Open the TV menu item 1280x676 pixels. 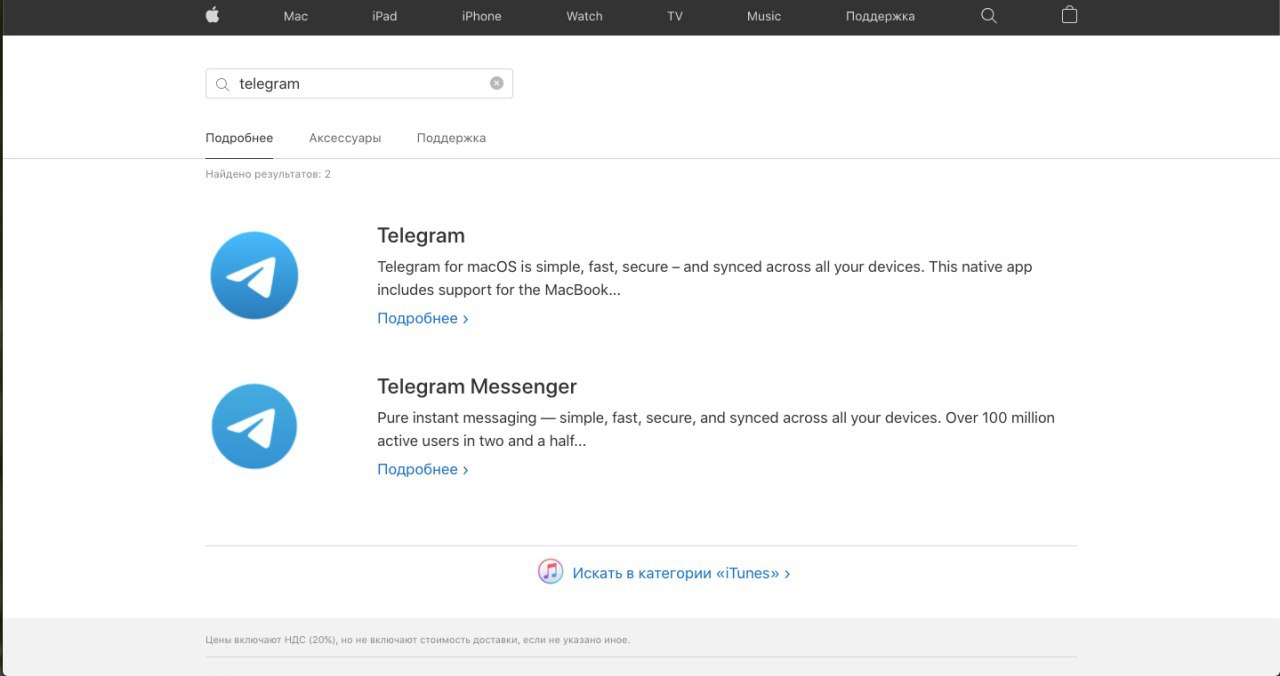click(675, 16)
